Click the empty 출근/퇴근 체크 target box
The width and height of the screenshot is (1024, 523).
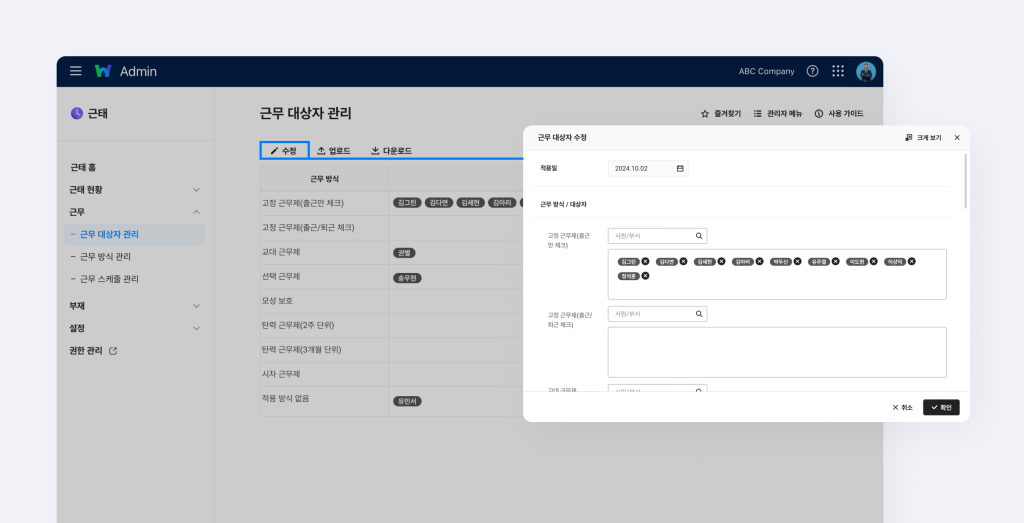(x=777, y=353)
